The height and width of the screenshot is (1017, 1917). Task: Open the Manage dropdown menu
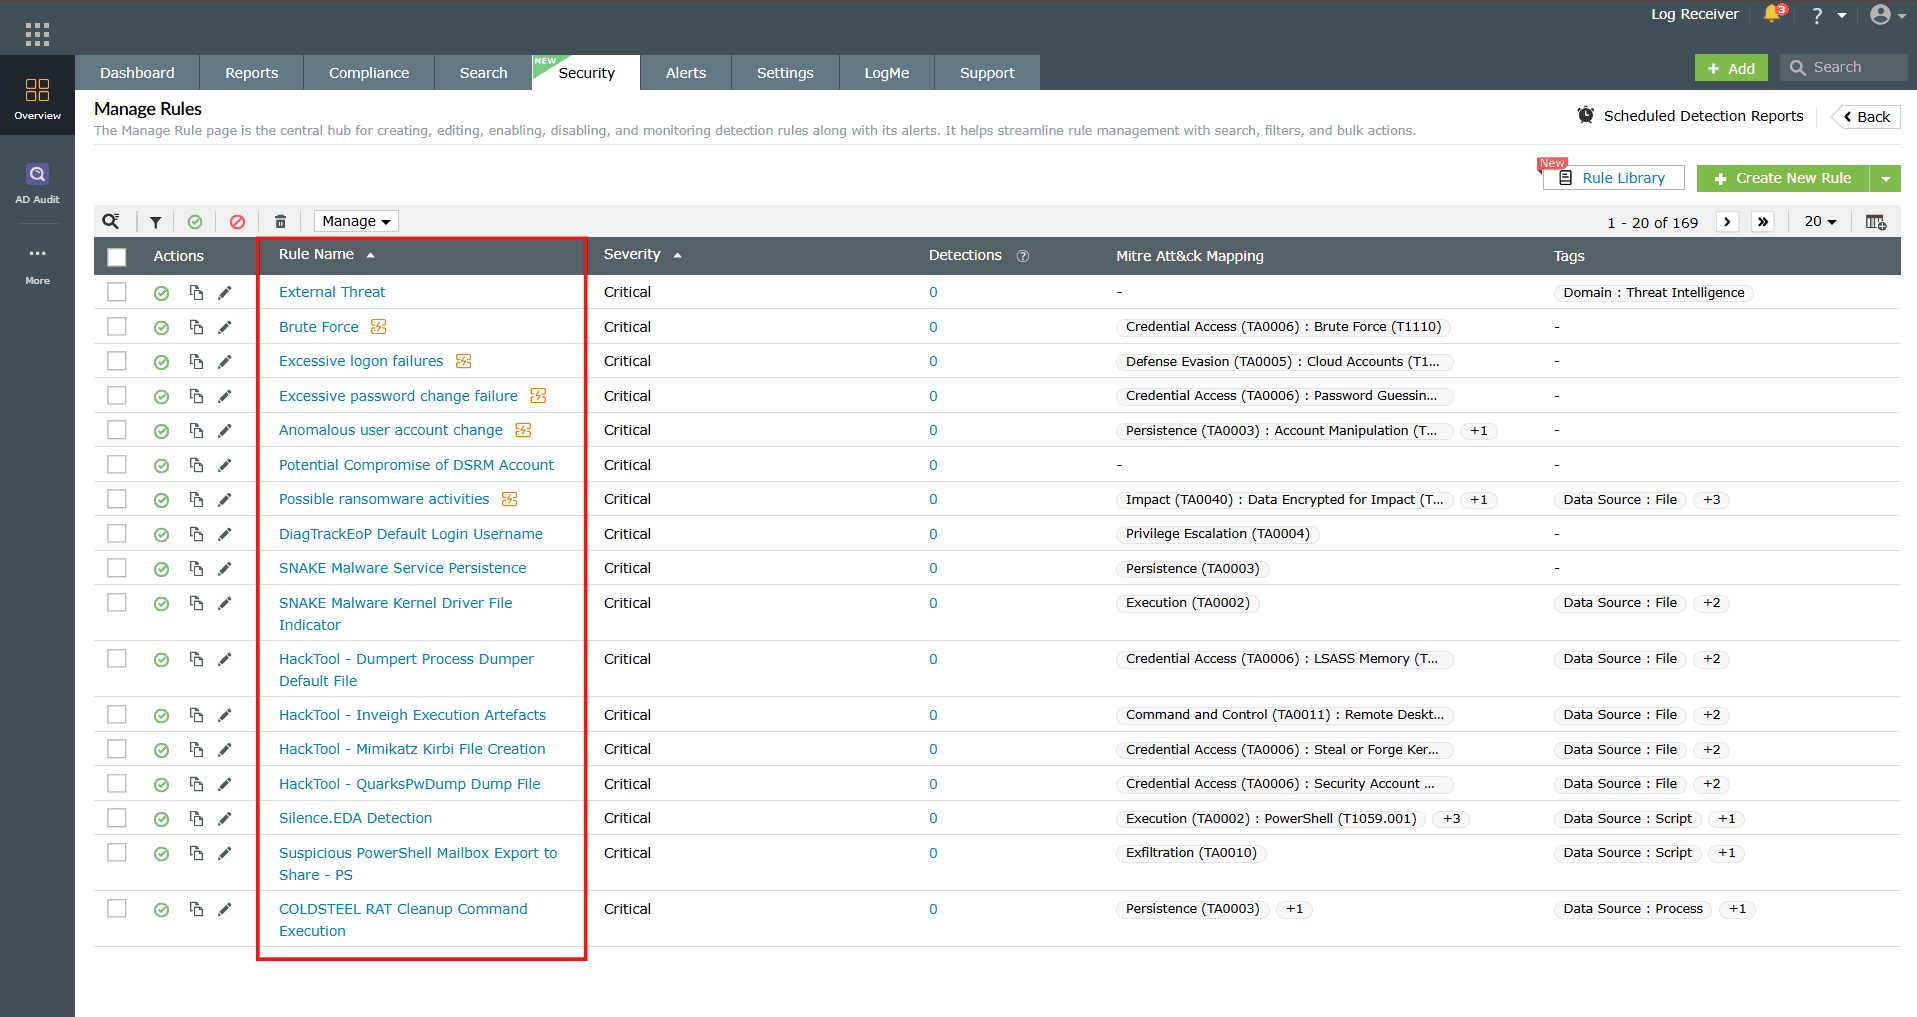(x=355, y=220)
